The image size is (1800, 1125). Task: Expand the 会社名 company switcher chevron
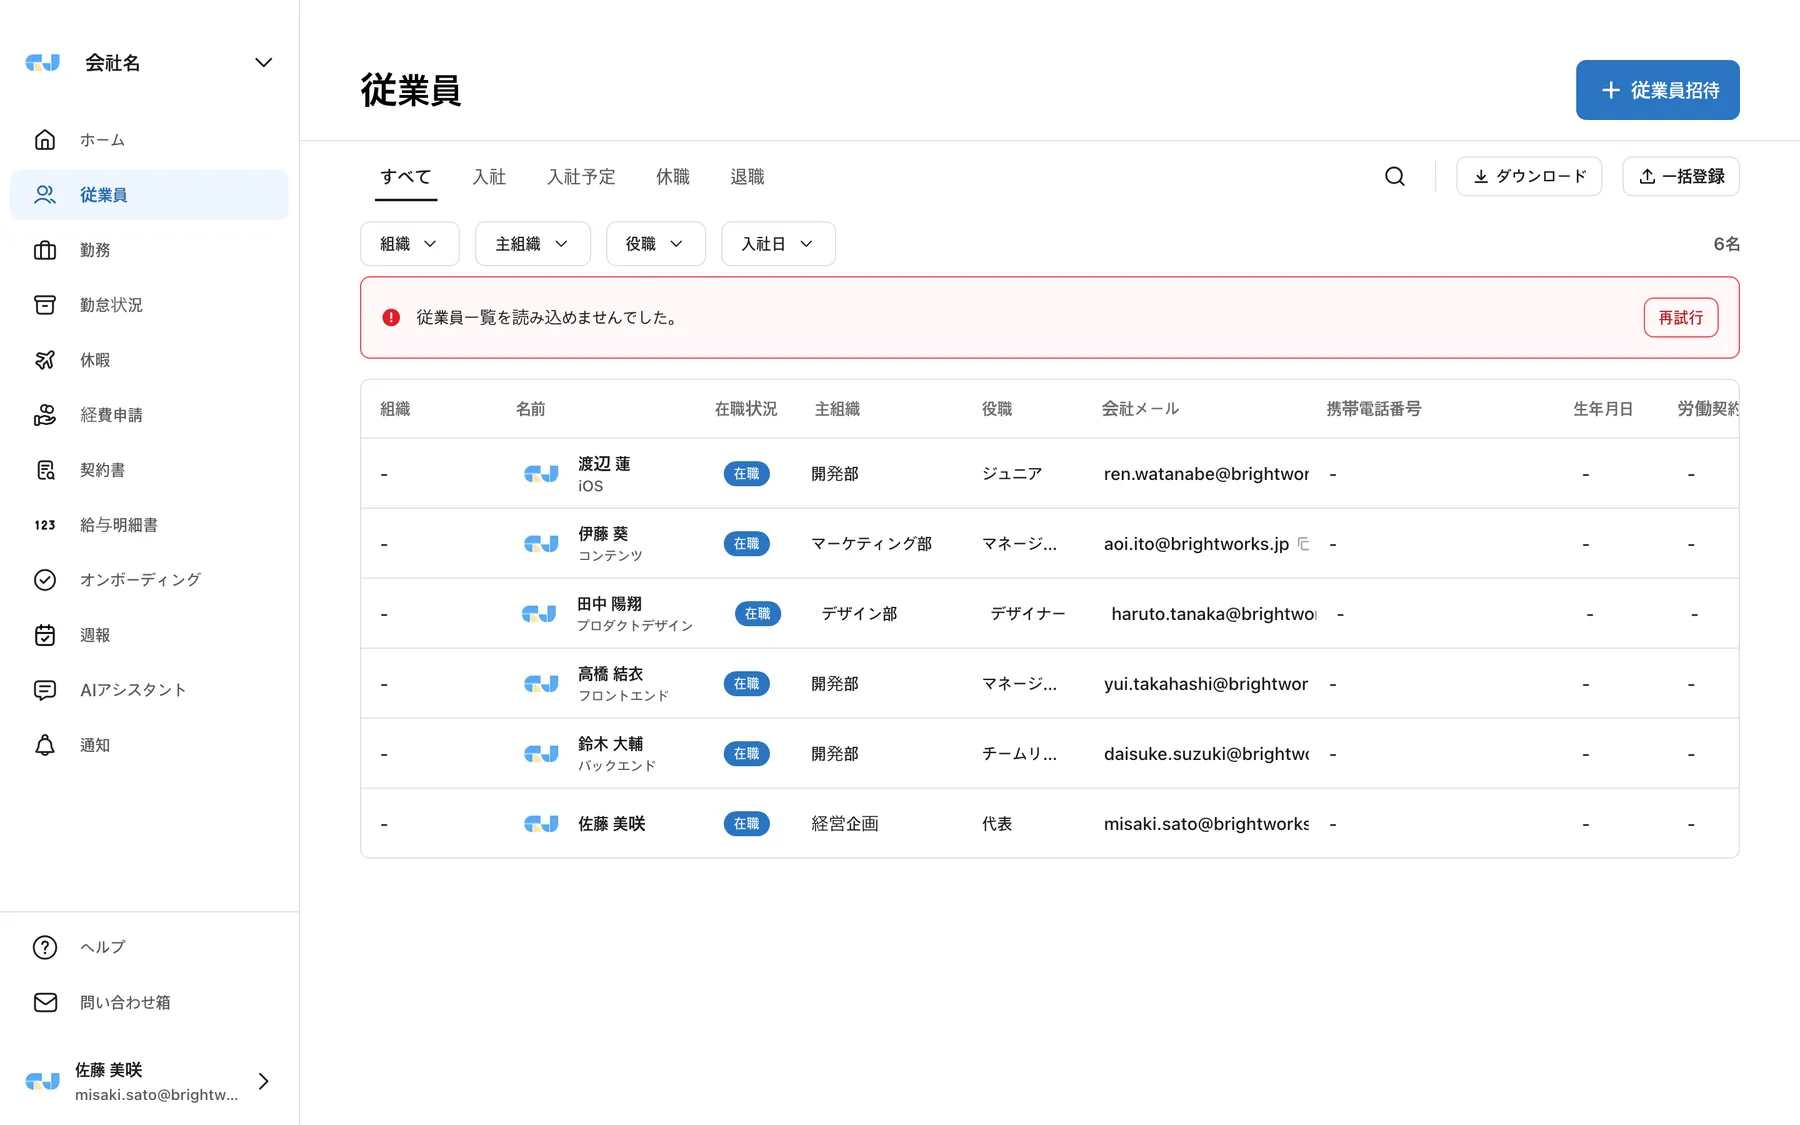click(263, 63)
